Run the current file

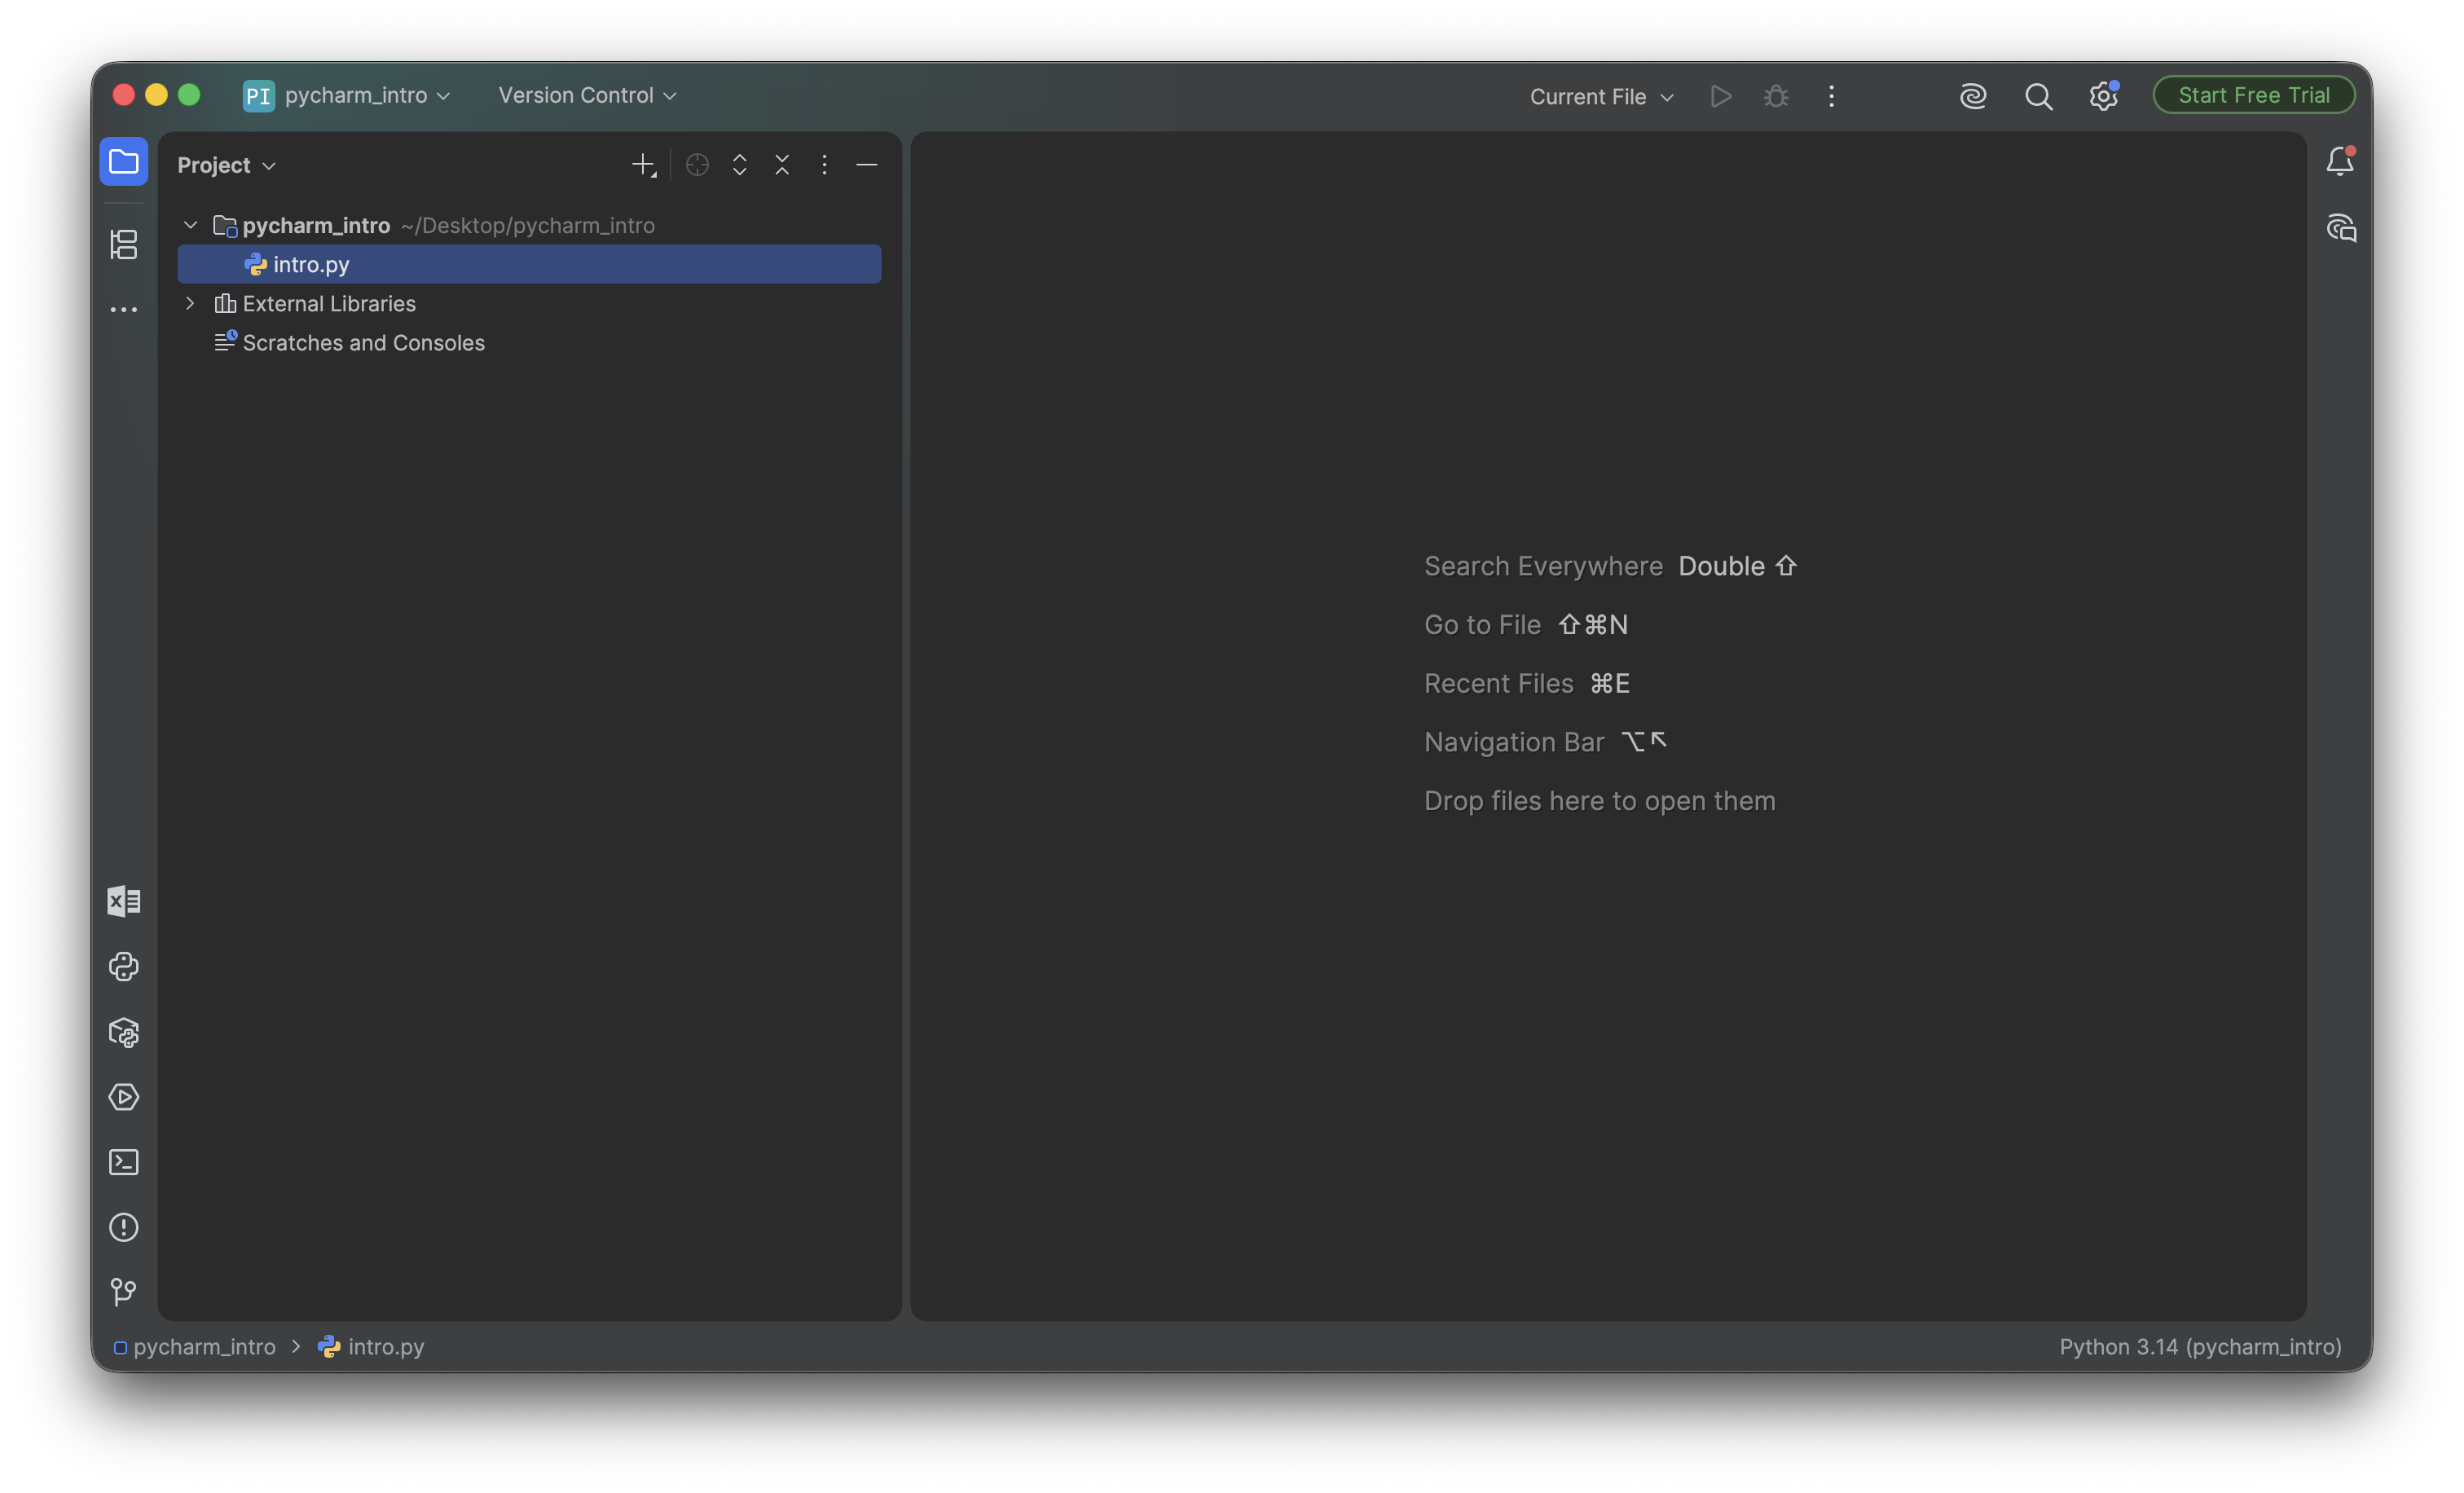click(1720, 96)
